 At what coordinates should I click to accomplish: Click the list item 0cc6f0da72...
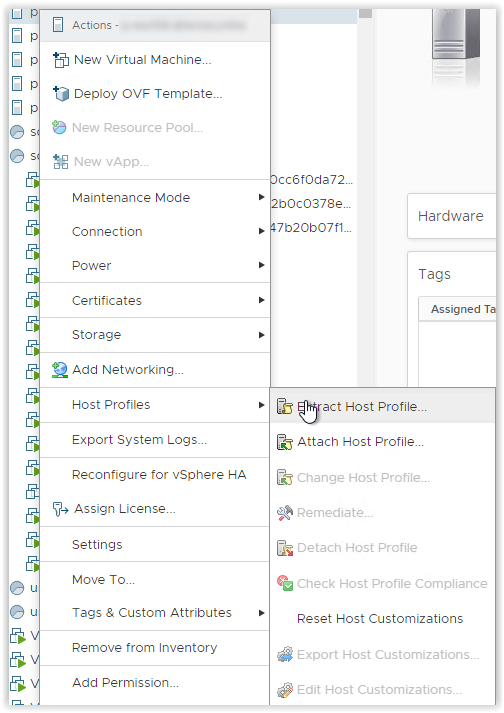(312, 180)
